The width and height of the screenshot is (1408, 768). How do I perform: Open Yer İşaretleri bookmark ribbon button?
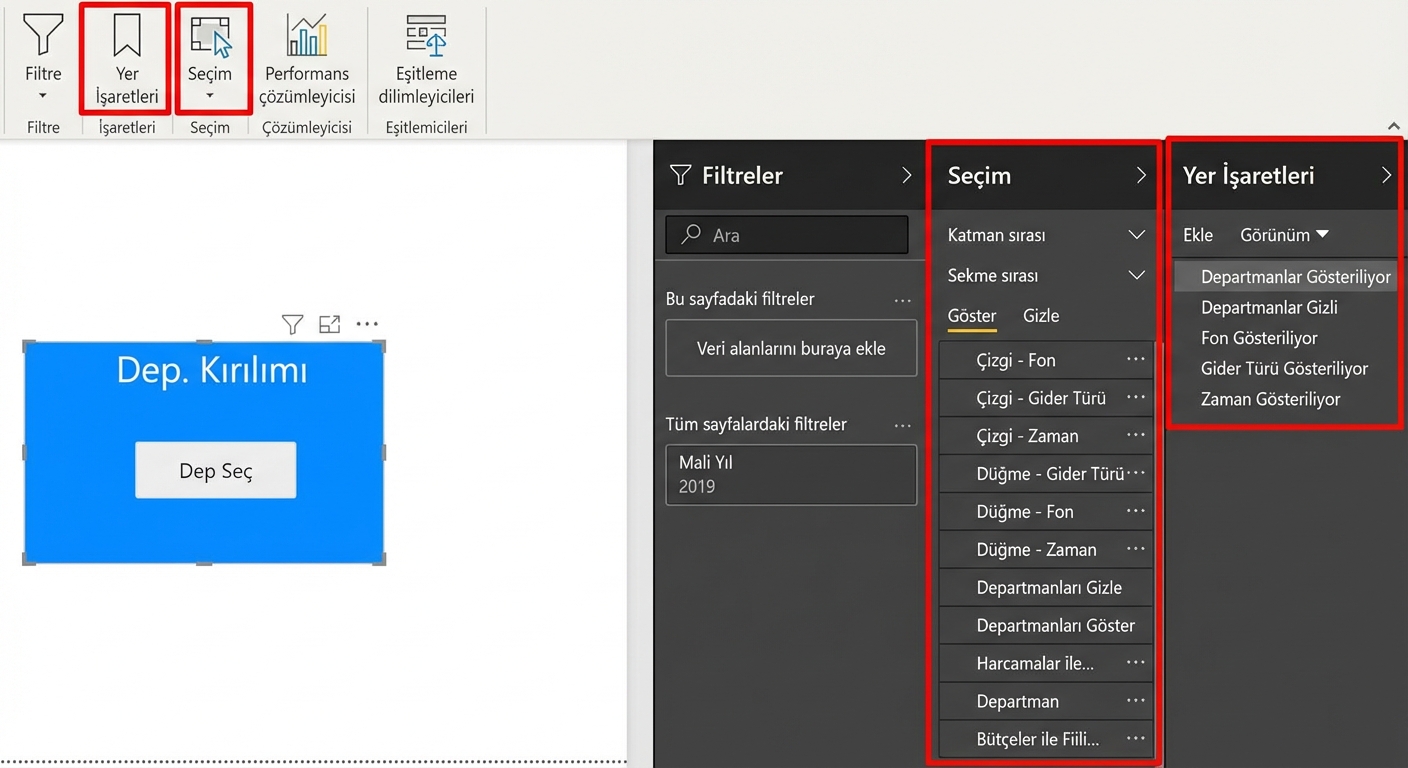tap(127, 60)
